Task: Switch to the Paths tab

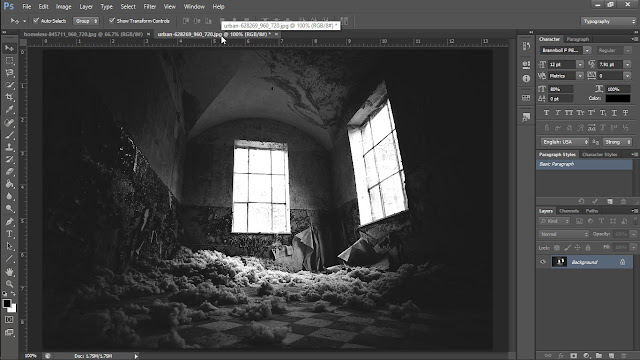Action: (x=592, y=211)
